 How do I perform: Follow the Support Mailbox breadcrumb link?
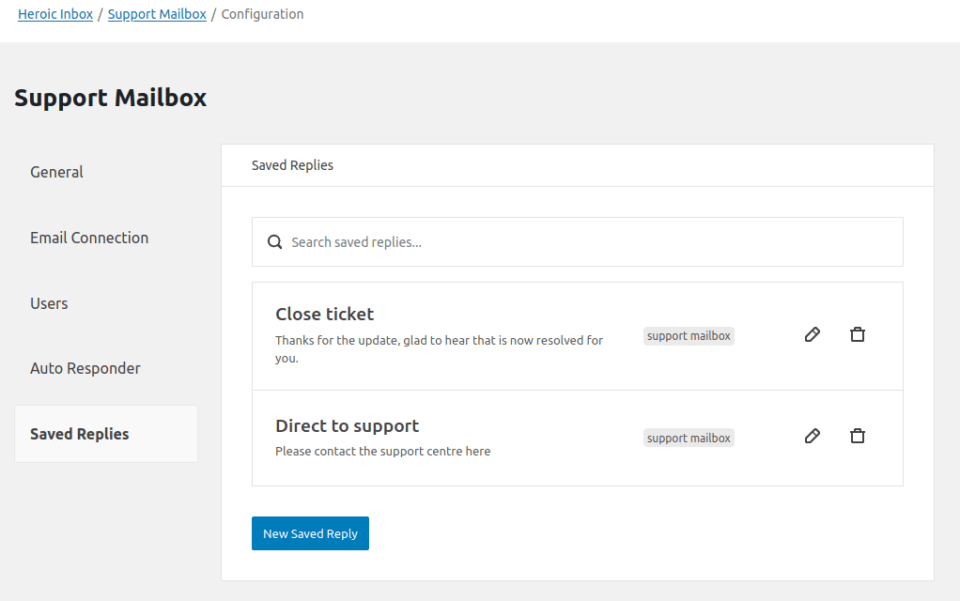click(156, 13)
